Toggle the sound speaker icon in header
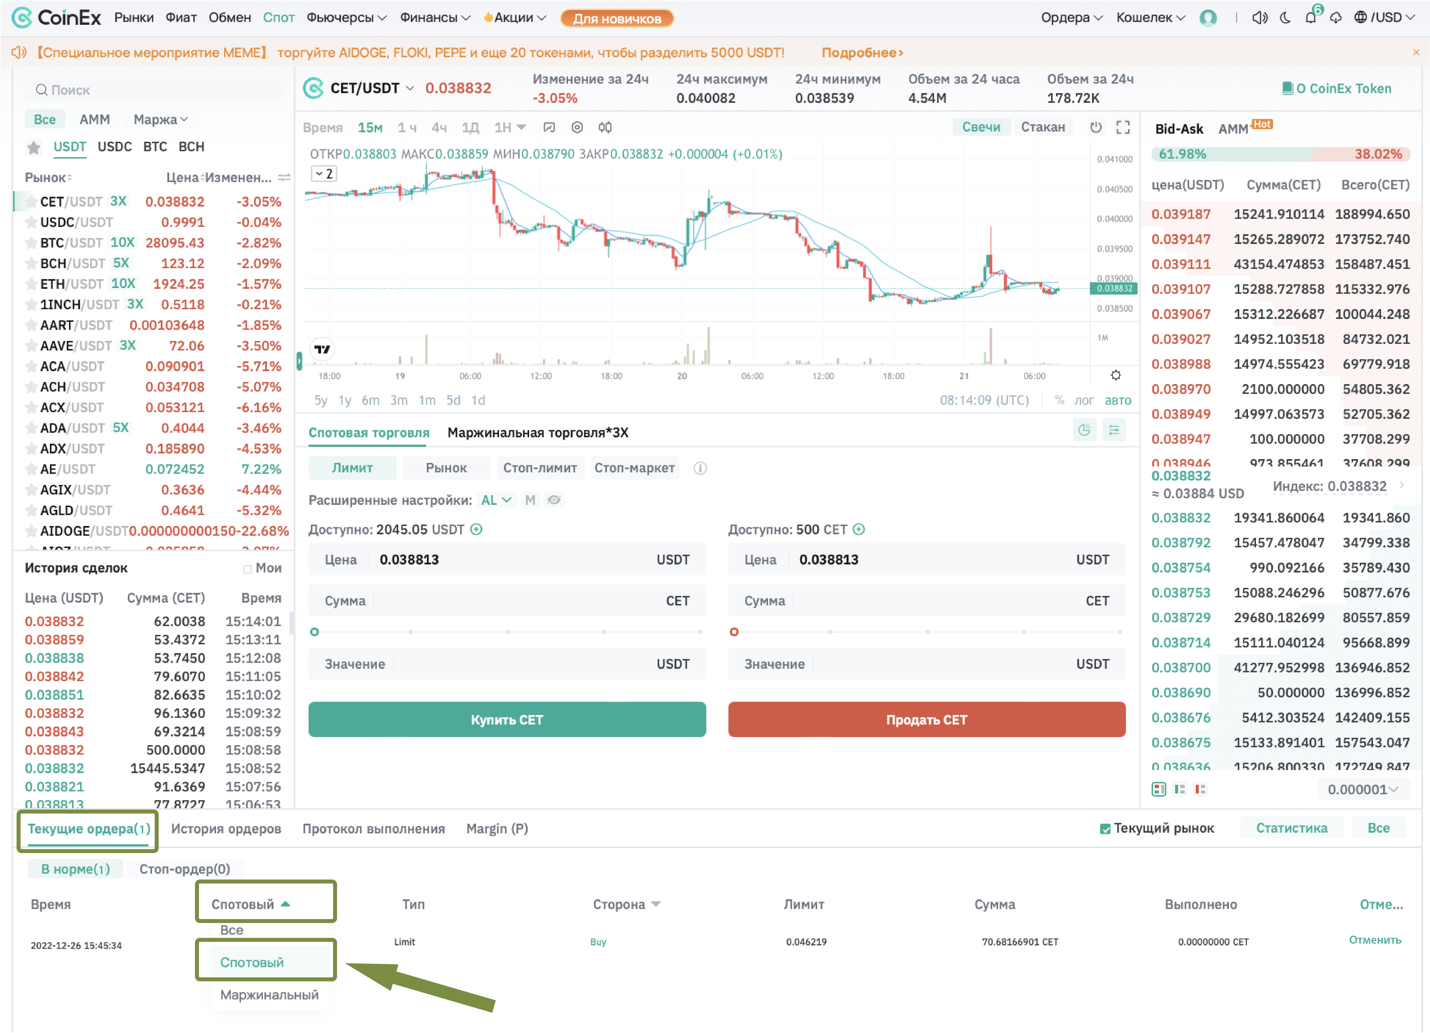Viewport: 1430px width, 1033px height. (1260, 18)
